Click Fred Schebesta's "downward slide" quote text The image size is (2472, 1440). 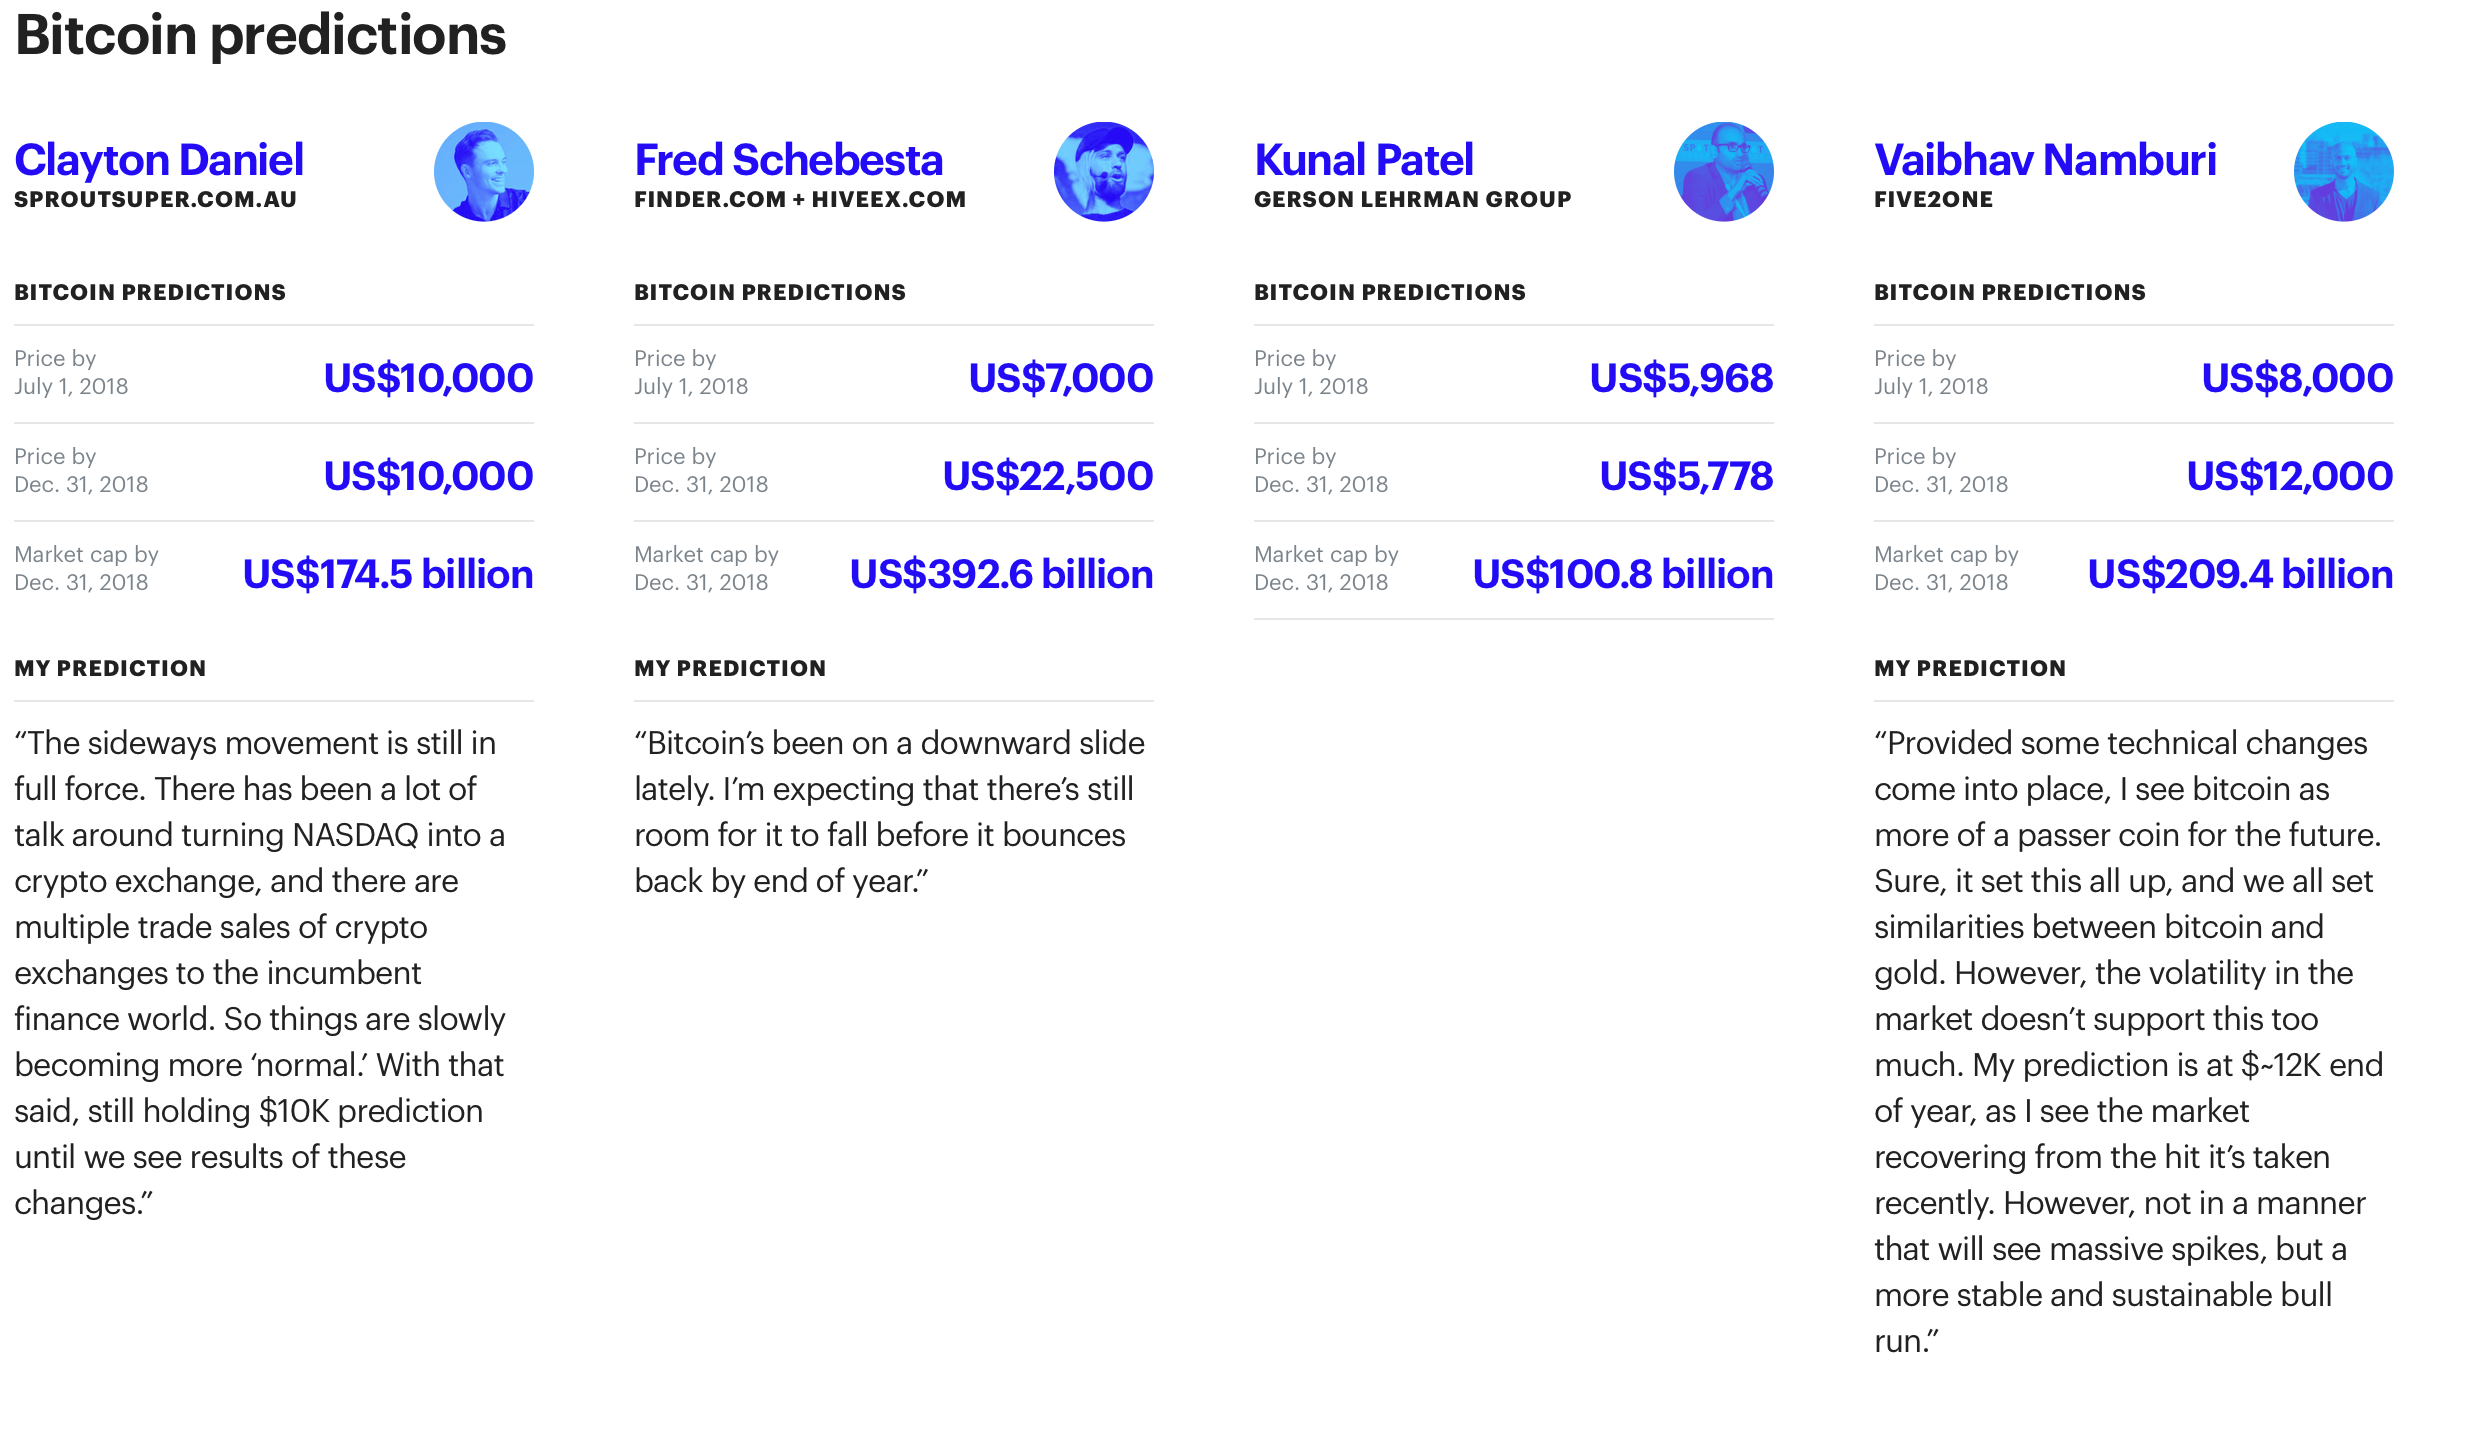coord(889,811)
